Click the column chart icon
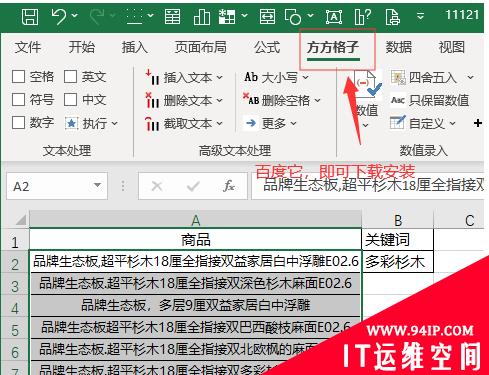The height and width of the screenshot is (375, 489). click(x=202, y=16)
